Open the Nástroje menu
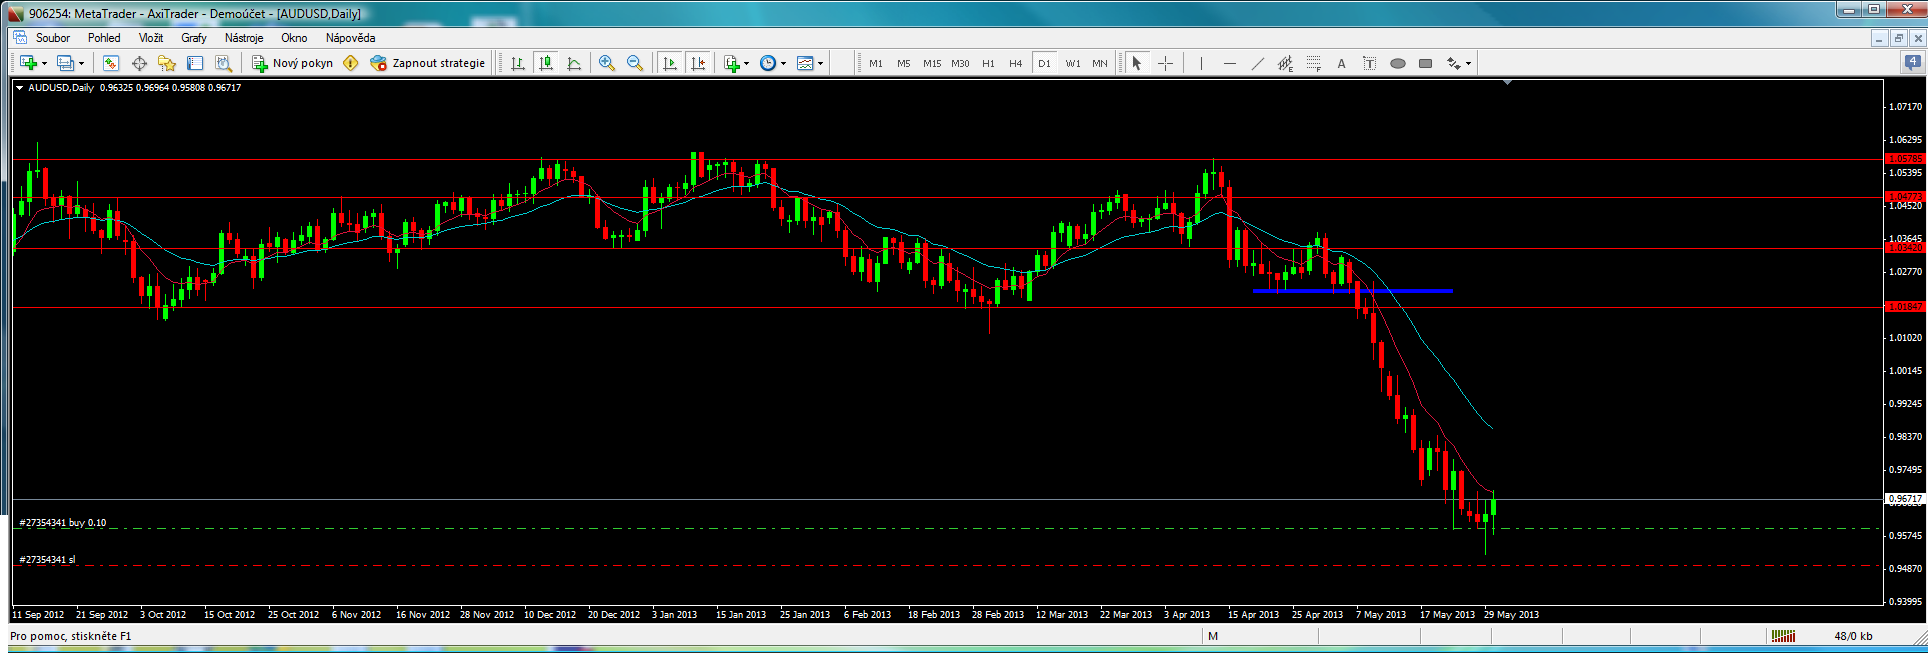Viewport: 1928px width, 653px height. coord(244,38)
